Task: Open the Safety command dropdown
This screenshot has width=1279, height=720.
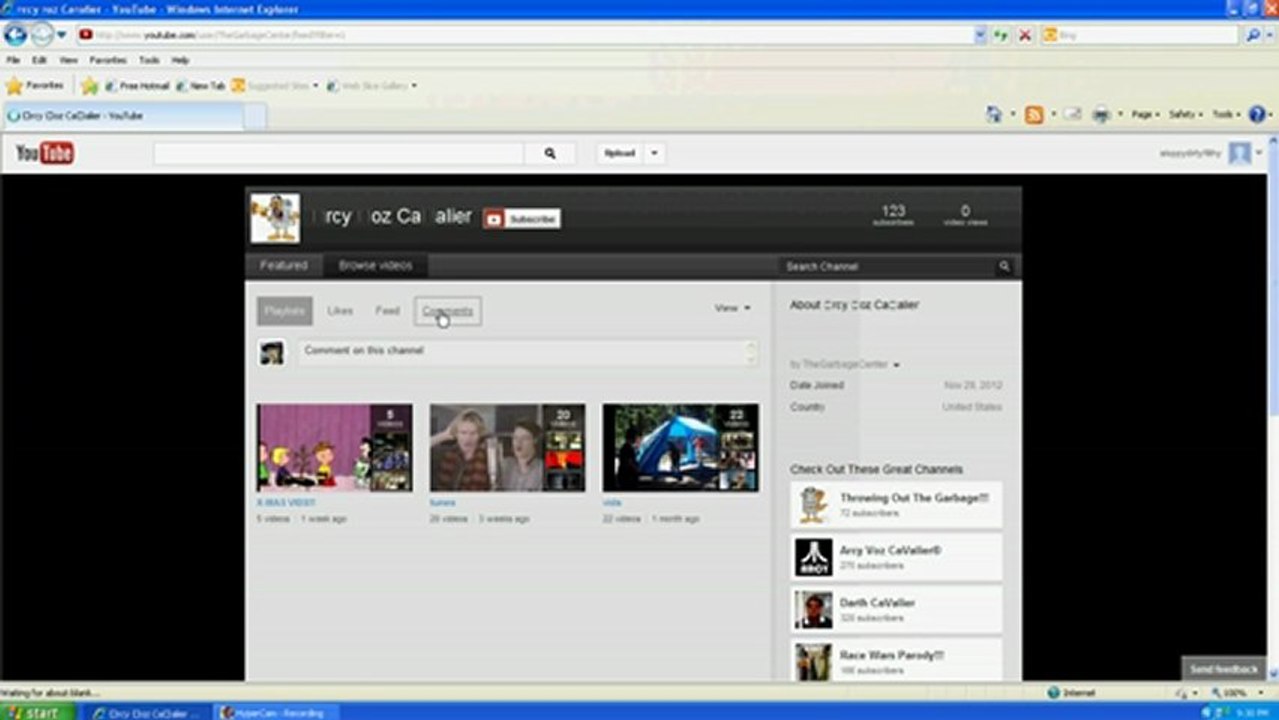Action: pos(1186,115)
